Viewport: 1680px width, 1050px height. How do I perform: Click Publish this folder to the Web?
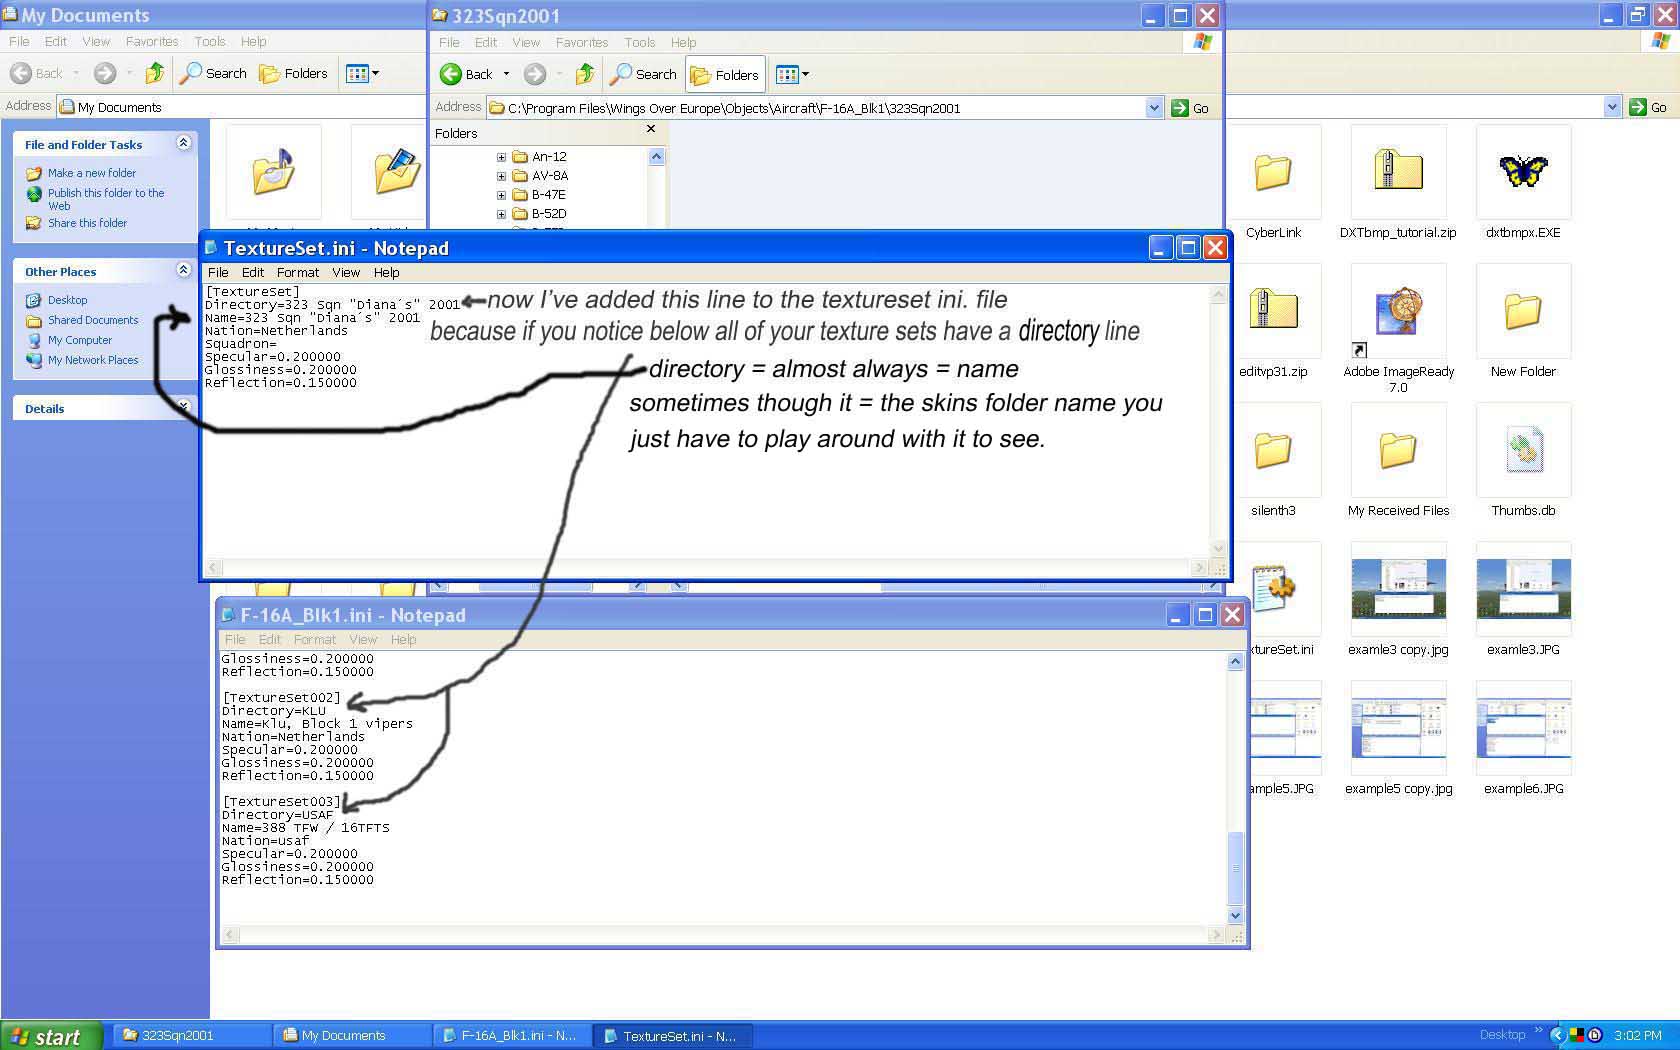click(106, 199)
